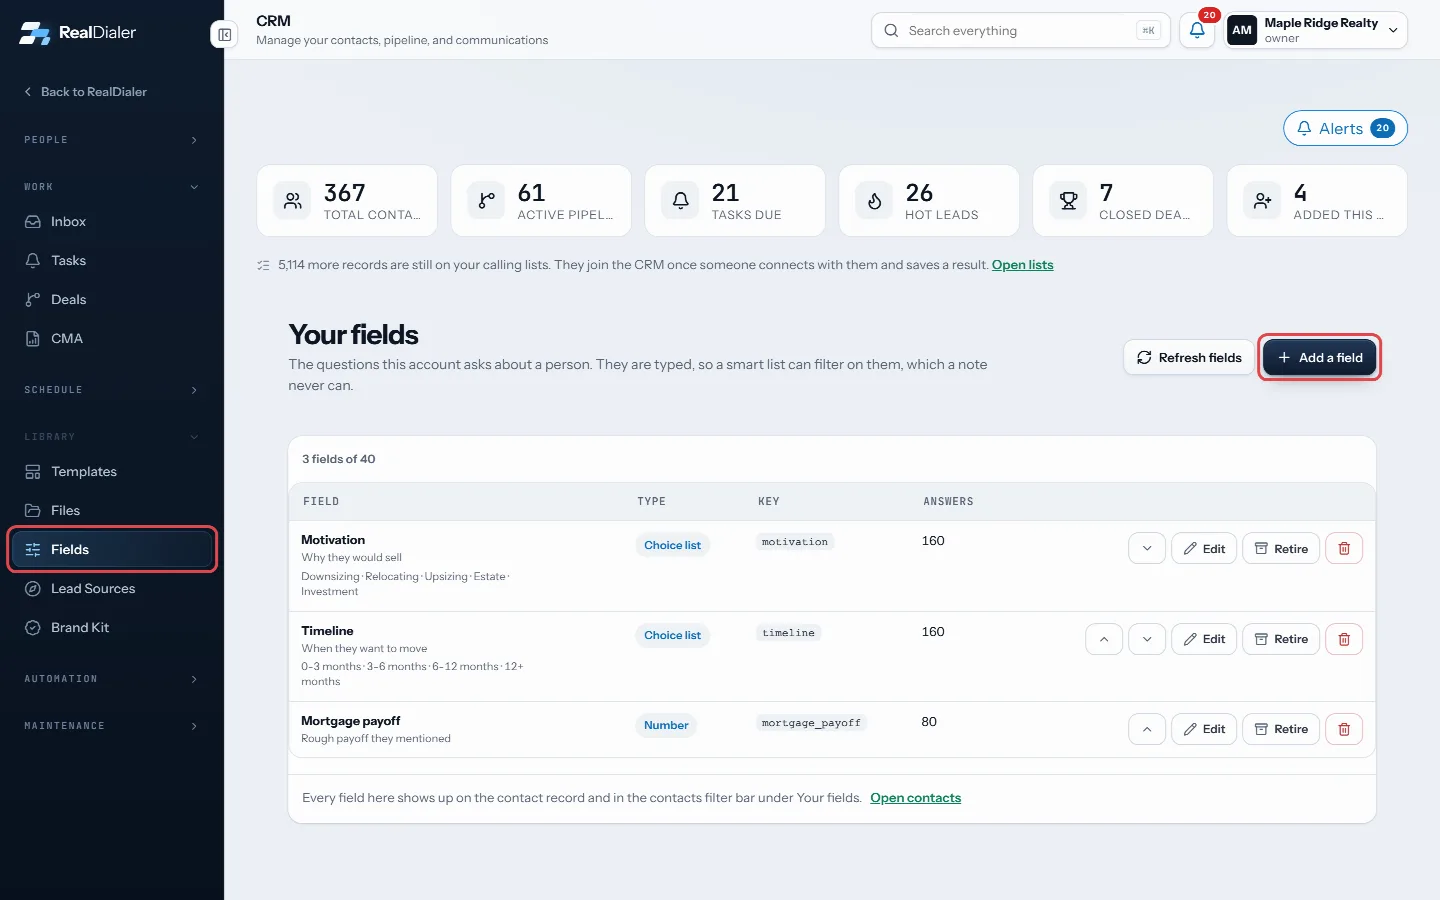The image size is (1440, 900).
Task: Click the RealDialer logo icon
Action: click(34, 33)
